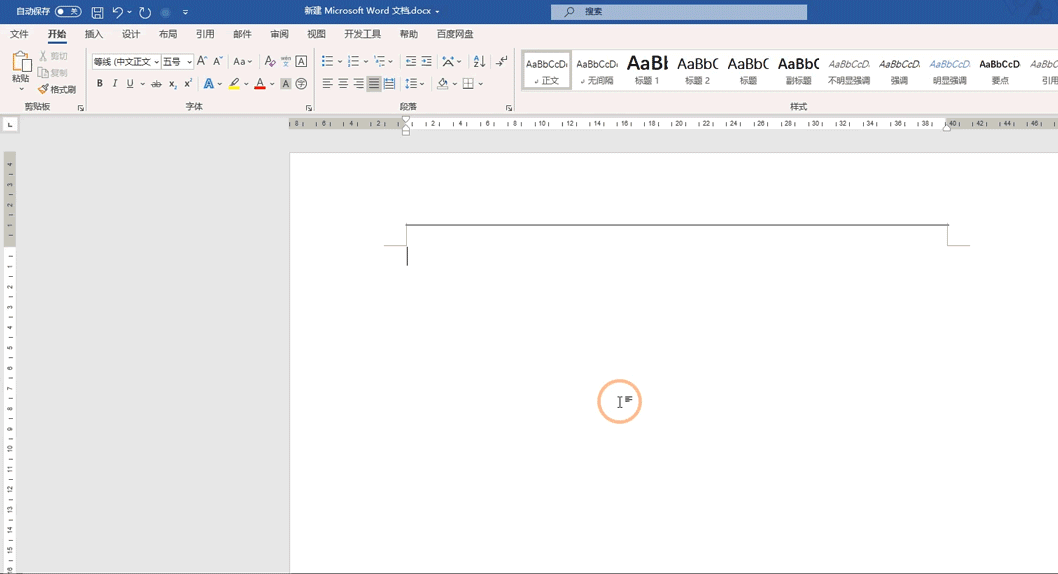The width and height of the screenshot is (1058, 574).
Task: Select the 无间隔 style
Action: (x=597, y=70)
